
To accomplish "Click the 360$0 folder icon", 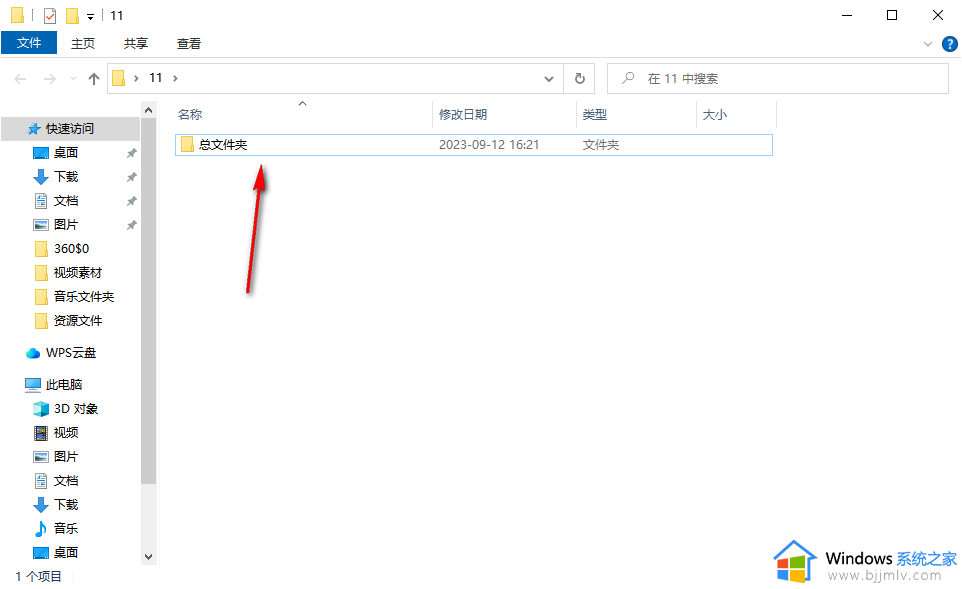I will click(41, 248).
